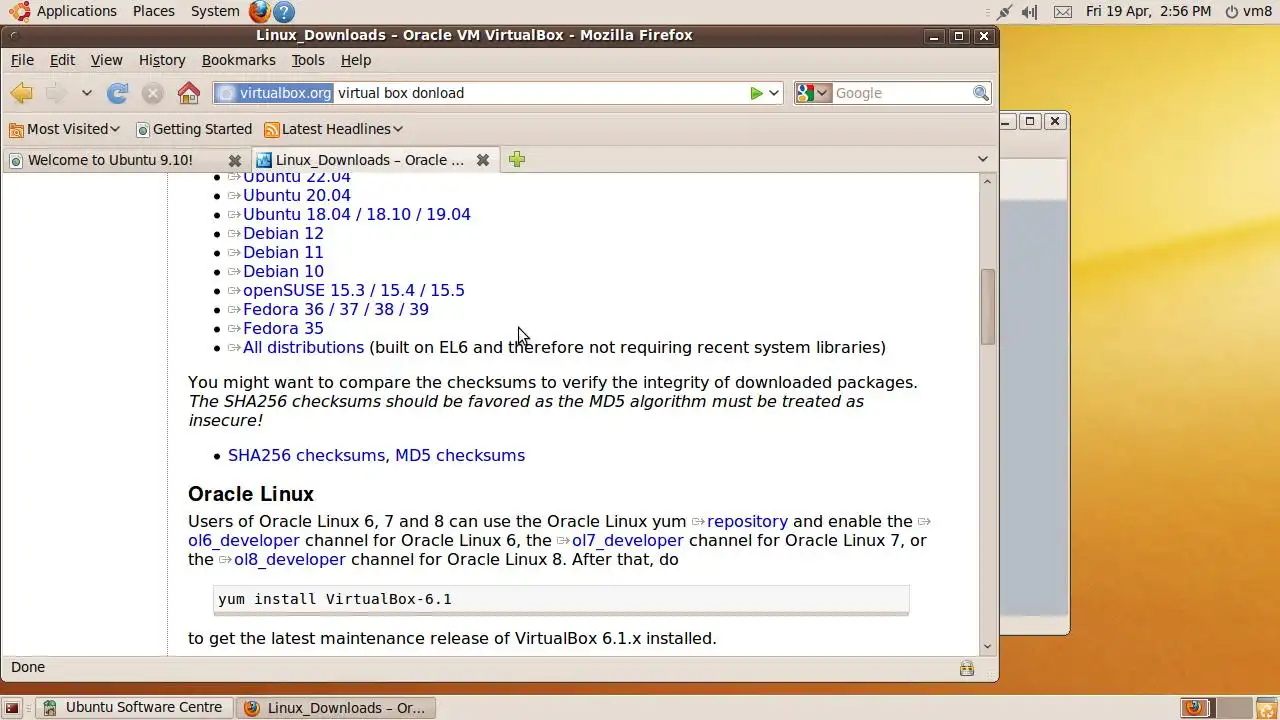Open the Tools menu
The image size is (1280, 720).
(308, 60)
